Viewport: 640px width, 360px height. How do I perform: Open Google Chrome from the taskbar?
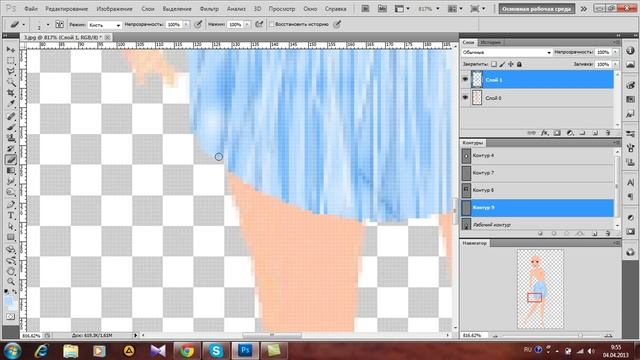(x=187, y=351)
